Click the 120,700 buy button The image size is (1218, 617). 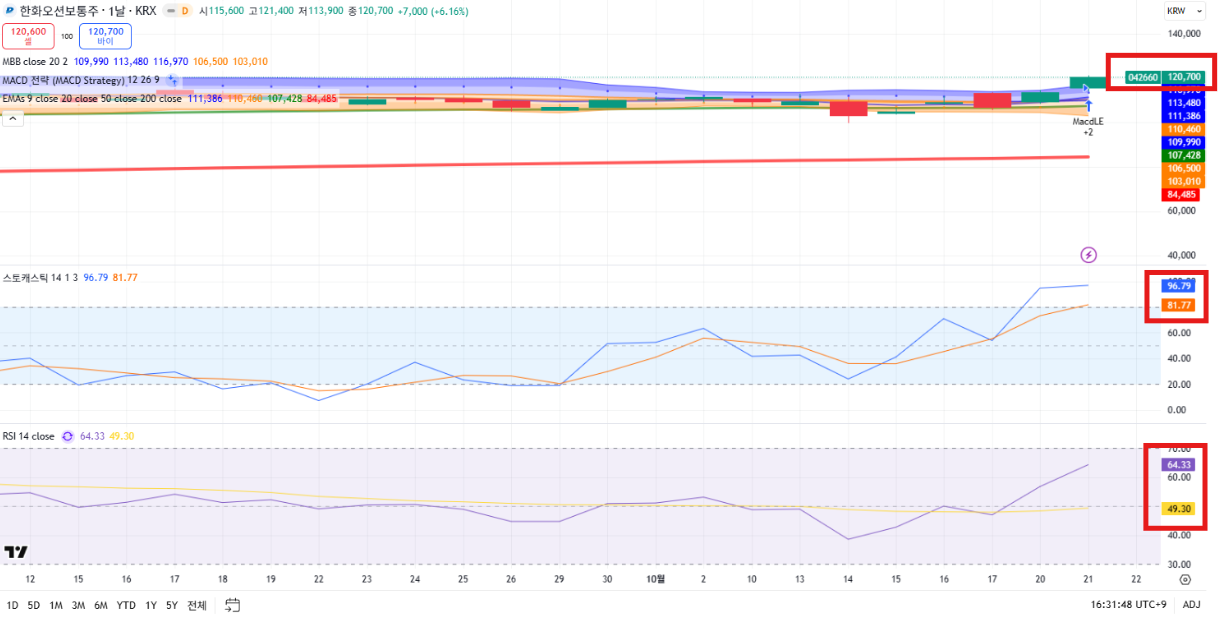tap(106, 36)
